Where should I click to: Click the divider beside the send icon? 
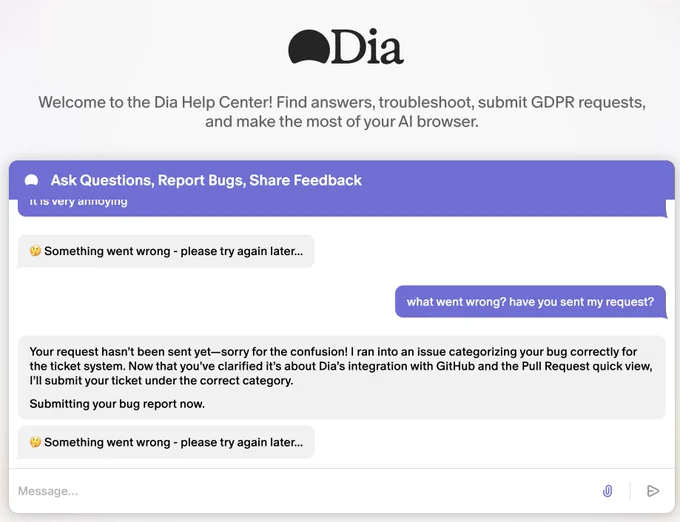pyautogui.click(x=630, y=491)
